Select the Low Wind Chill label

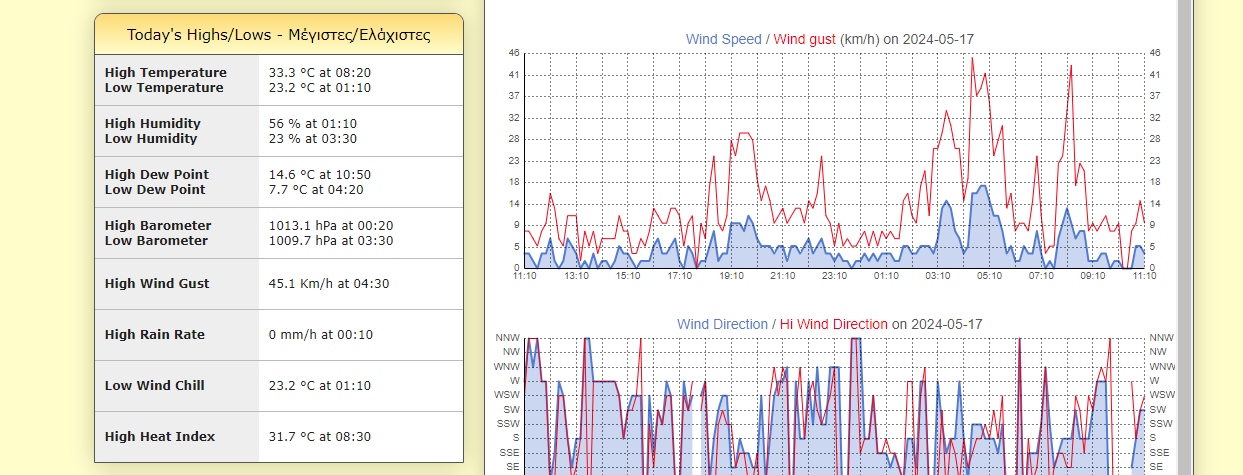point(154,386)
